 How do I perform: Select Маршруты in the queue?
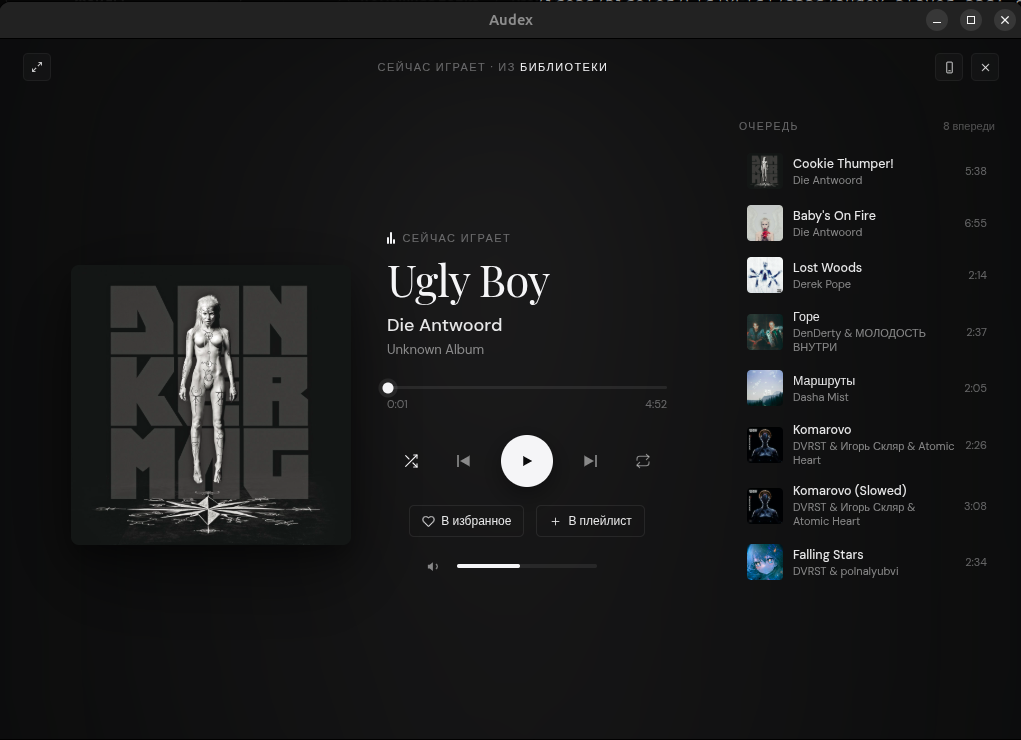coord(867,388)
